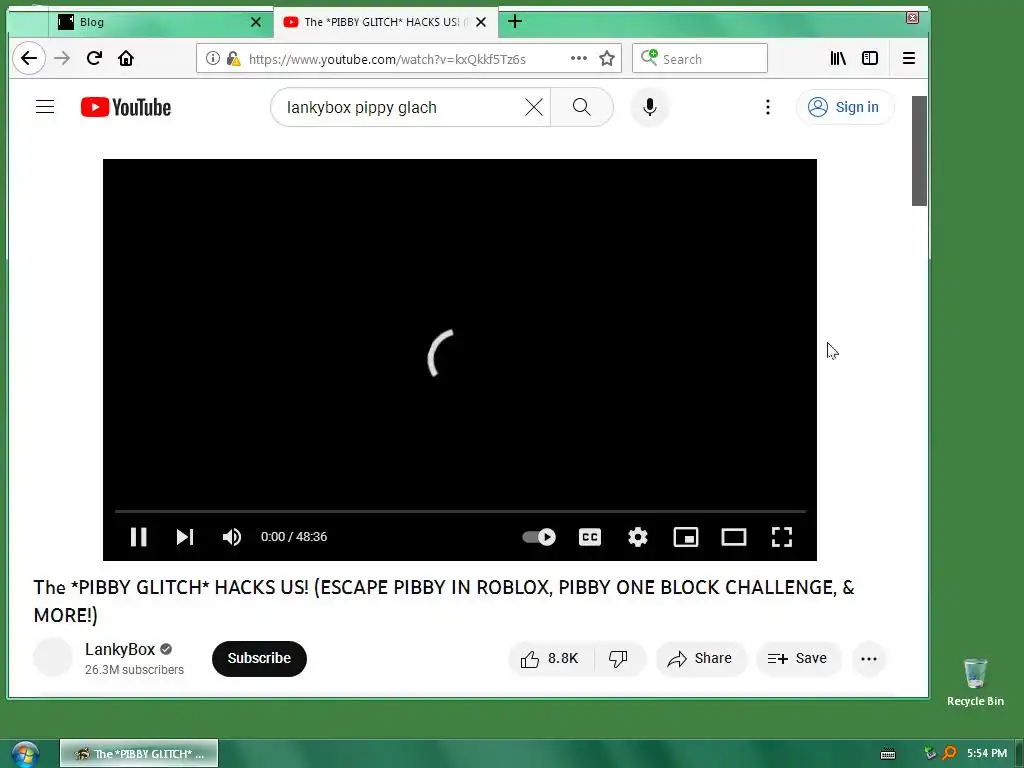Click the browser forward arrow
The height and width of the screenshot is (768, 1024).
tap(62, 58)
